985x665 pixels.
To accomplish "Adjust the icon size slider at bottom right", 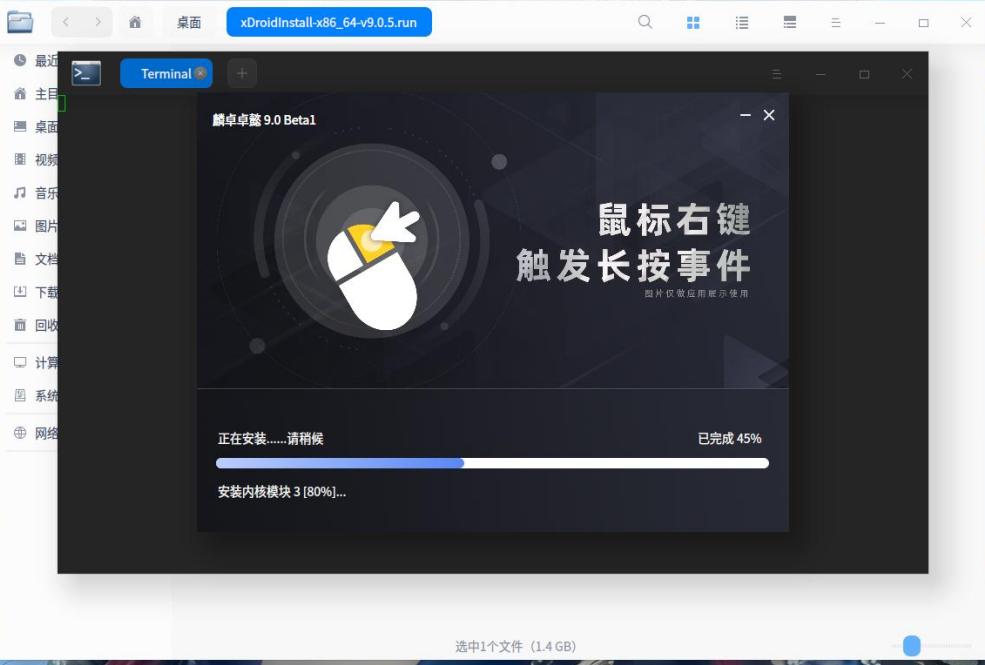I will [x=910, y=647].
